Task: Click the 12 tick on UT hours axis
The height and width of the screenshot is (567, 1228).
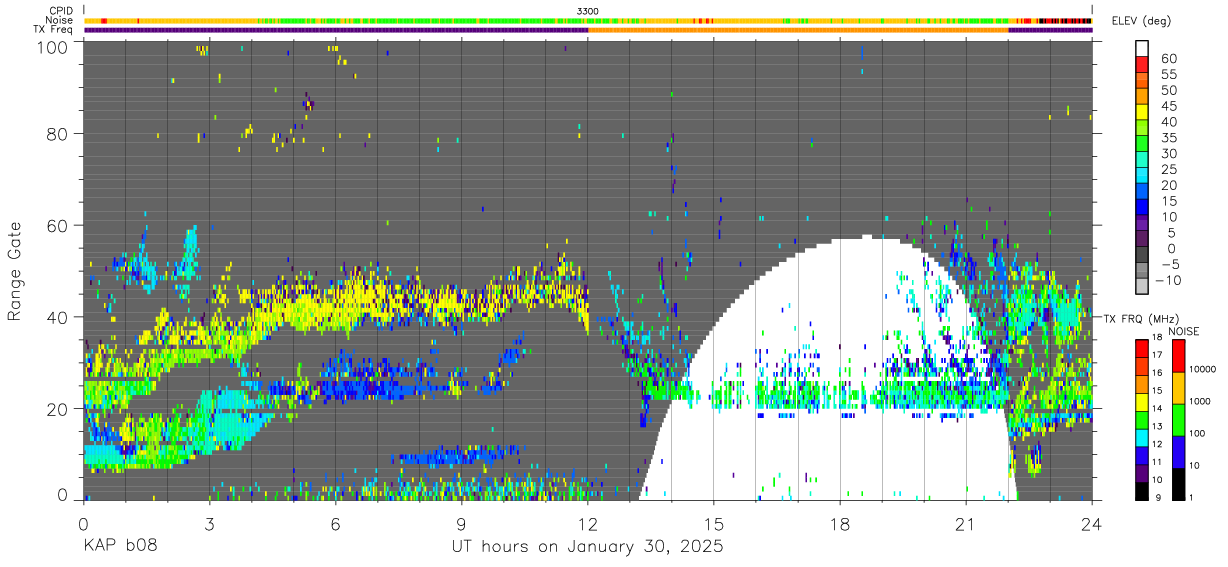Action: (588, 524)
